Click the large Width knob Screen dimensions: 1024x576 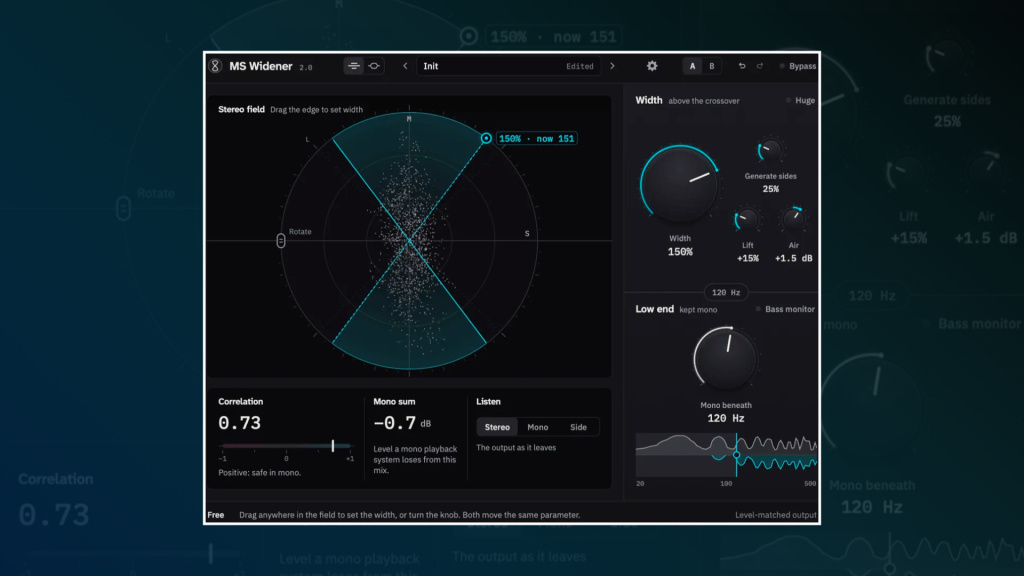(679, 185)
